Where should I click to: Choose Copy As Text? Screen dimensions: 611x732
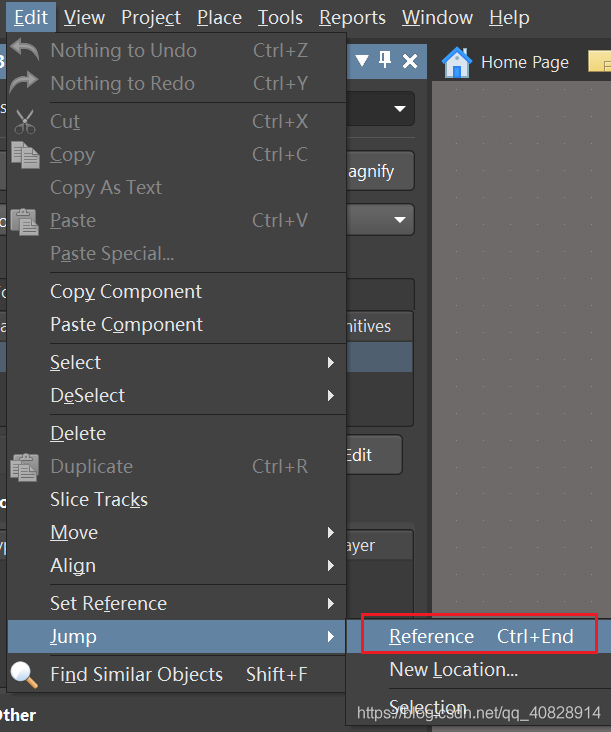click(176, 188)
